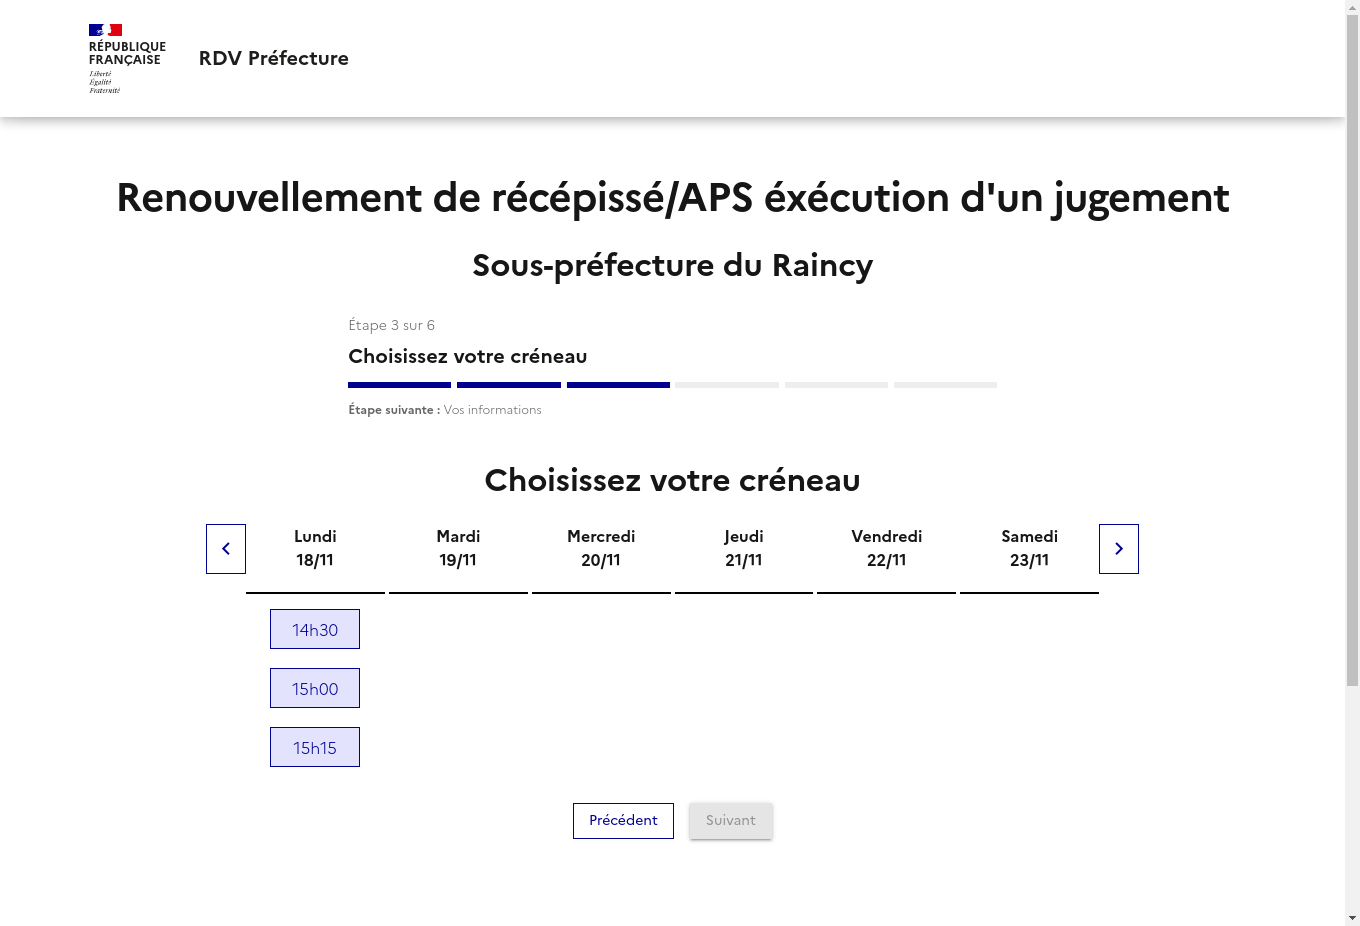
Task: Select the 14h30 time slot
Action: point(315,629)
